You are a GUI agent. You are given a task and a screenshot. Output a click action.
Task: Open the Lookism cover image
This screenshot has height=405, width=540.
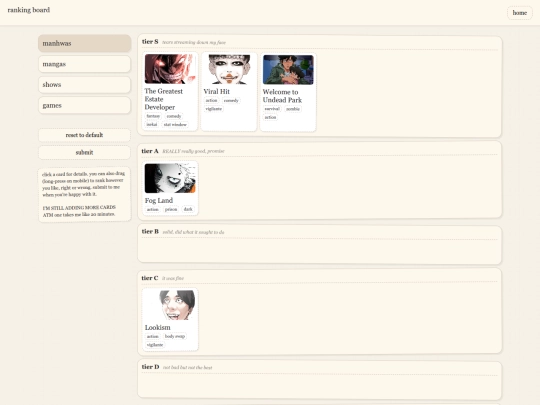tap(170, 305)
